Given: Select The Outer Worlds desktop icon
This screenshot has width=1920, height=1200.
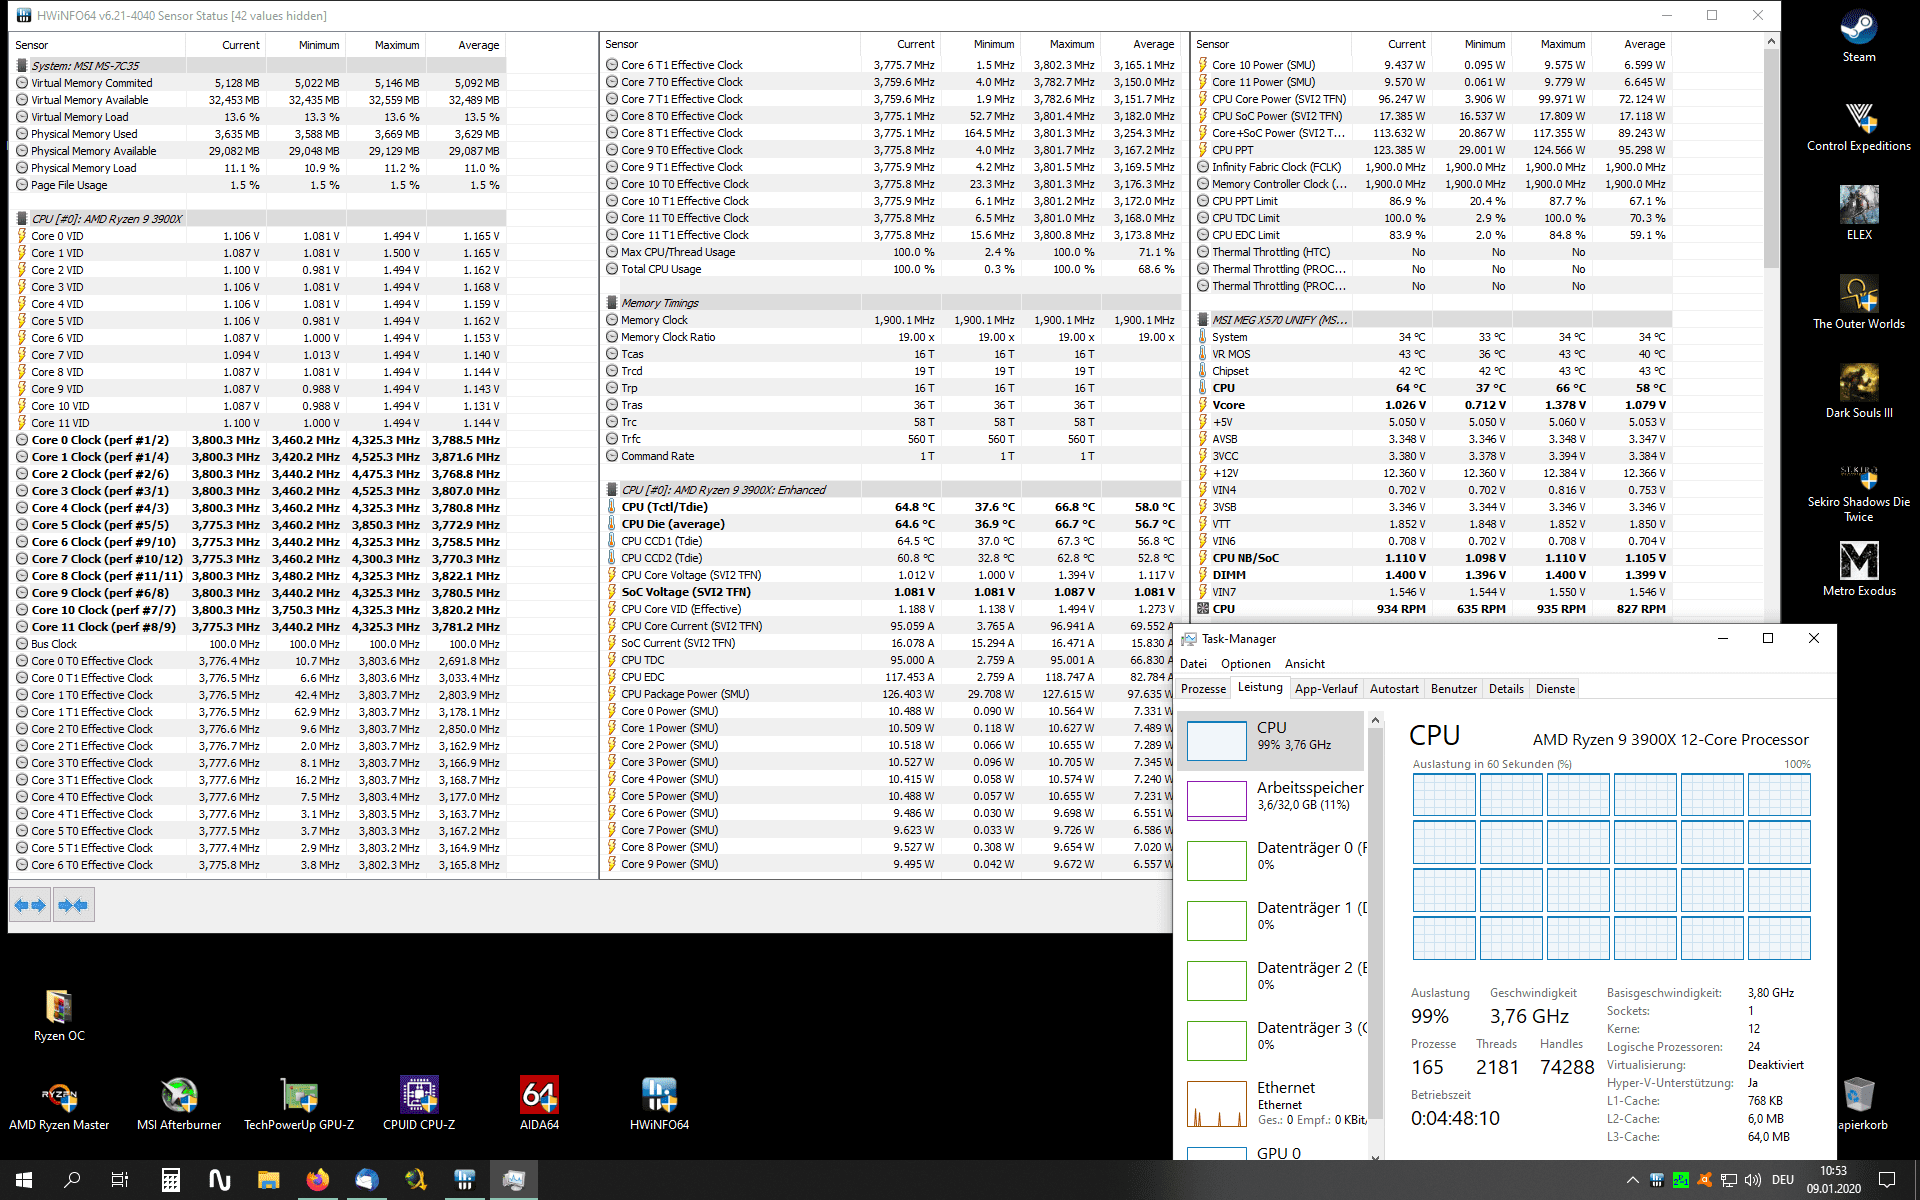Looking at the screenshot, I should [1858, 303].
